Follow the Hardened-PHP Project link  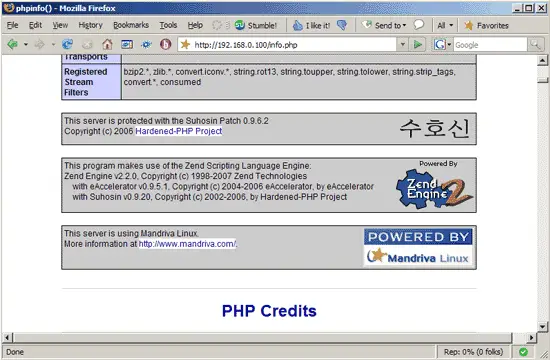179,131
